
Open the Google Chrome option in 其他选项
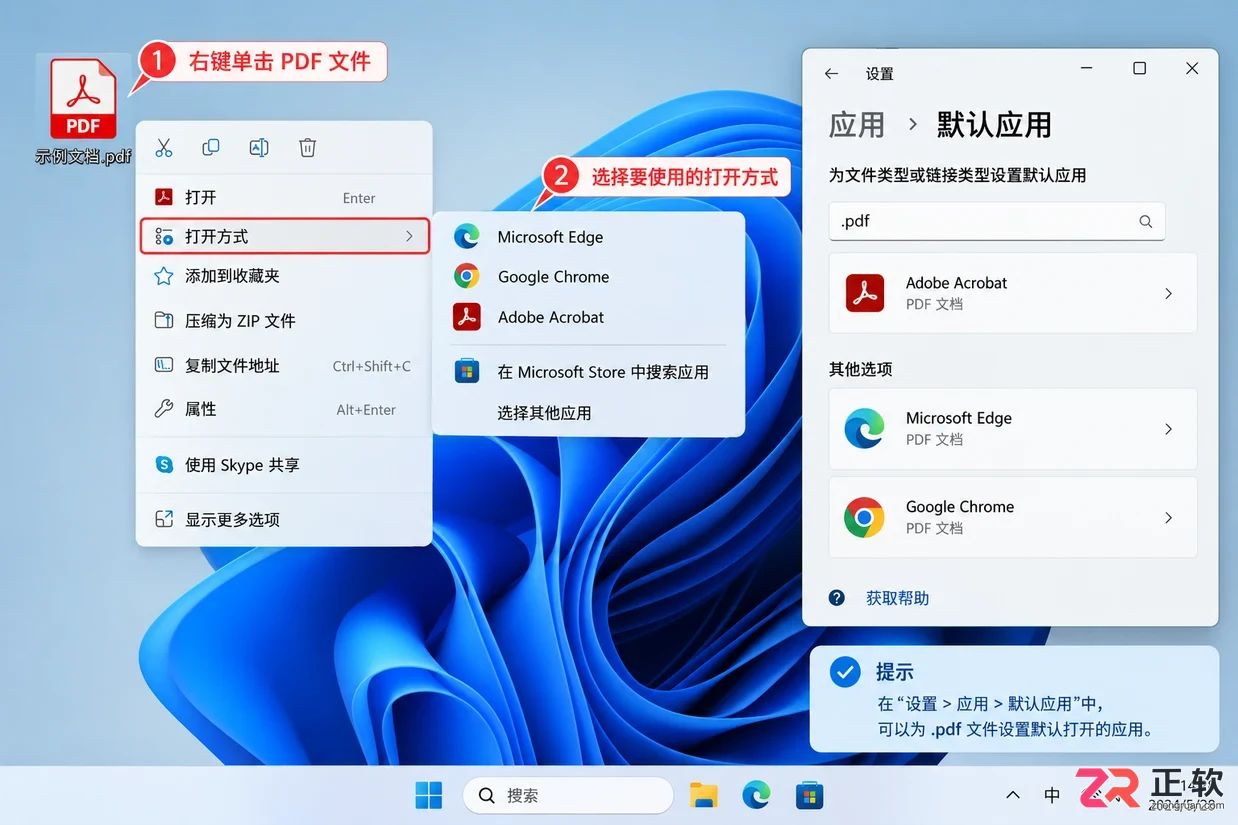point(1013,518)
